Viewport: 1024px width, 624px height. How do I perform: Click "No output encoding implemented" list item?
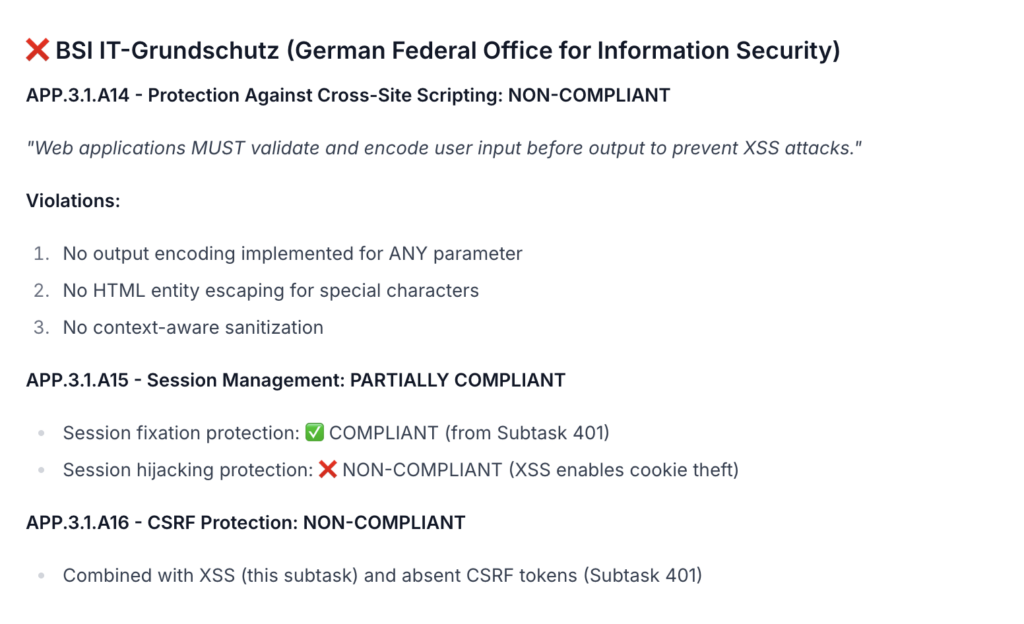tap(292, 254)
